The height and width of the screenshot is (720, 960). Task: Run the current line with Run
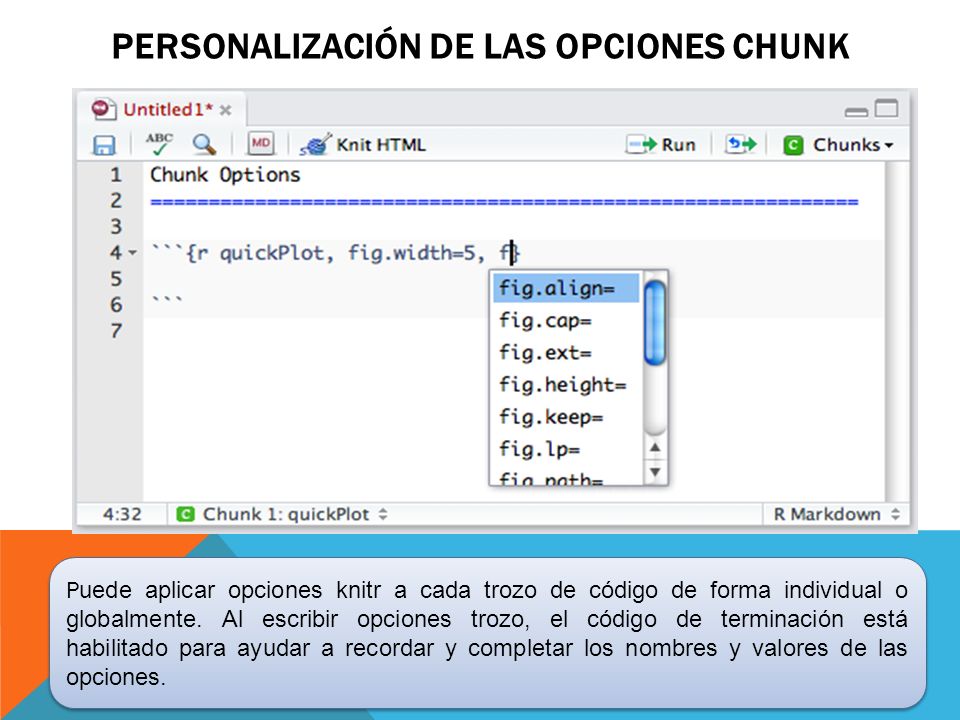point(661,144)
